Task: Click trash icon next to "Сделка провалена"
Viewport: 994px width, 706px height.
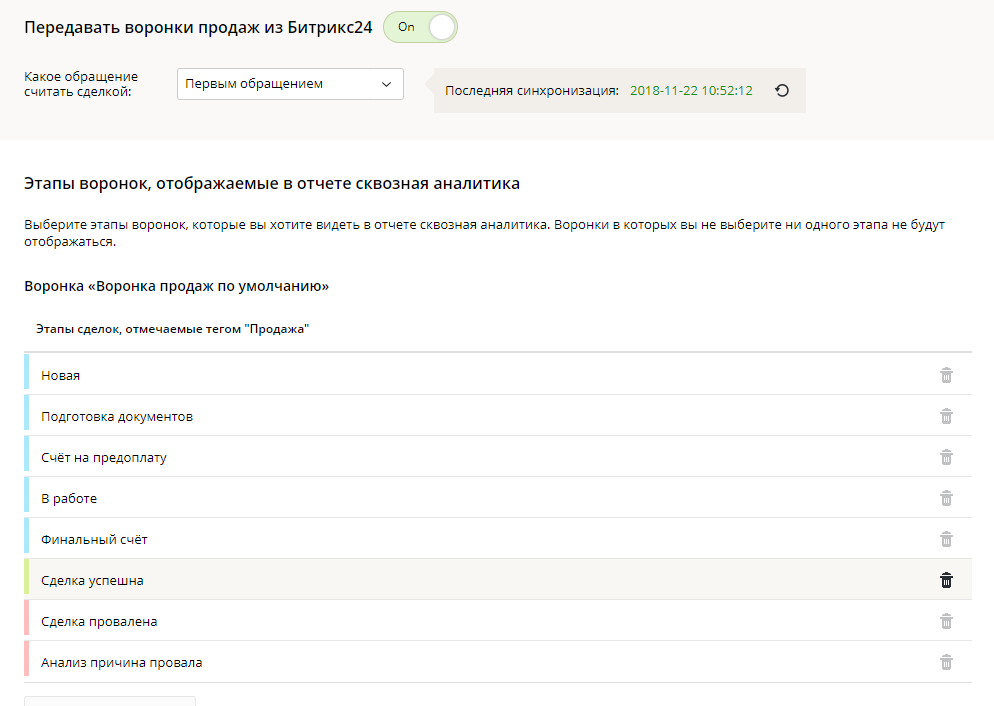Action: pos(946,621)
